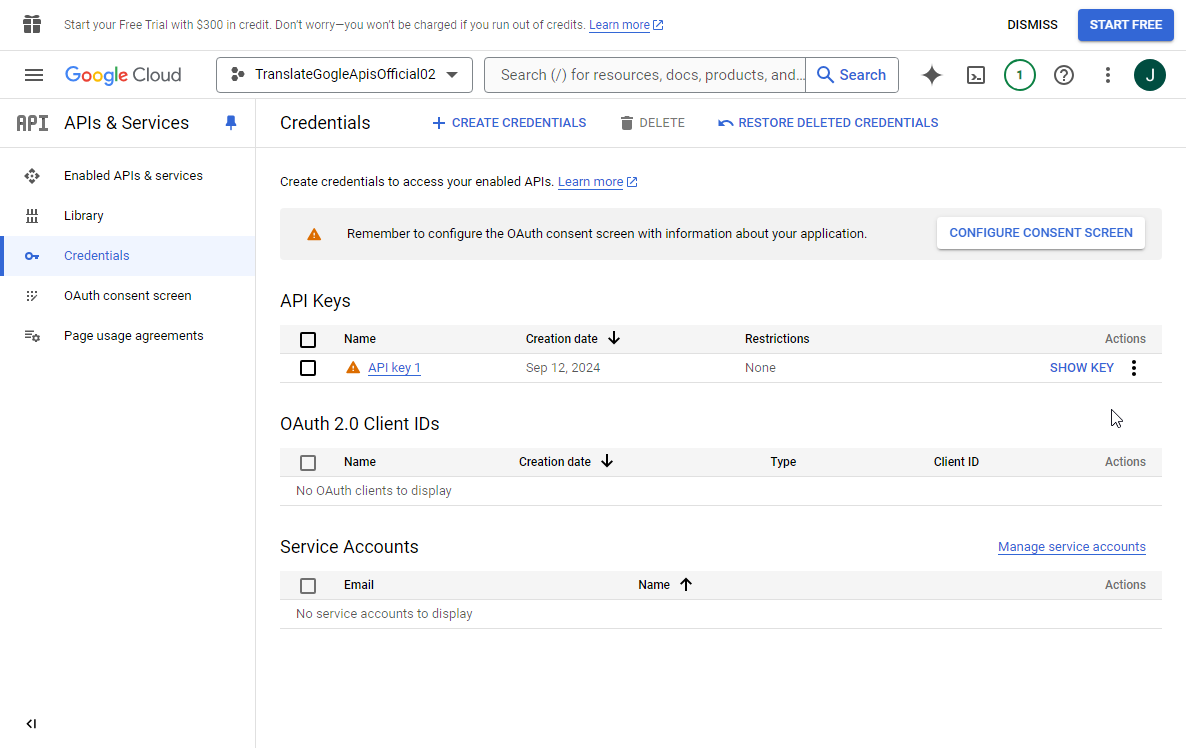Sort API Keys by creation date arrow
1186x748 pixels.
[614, 338]
